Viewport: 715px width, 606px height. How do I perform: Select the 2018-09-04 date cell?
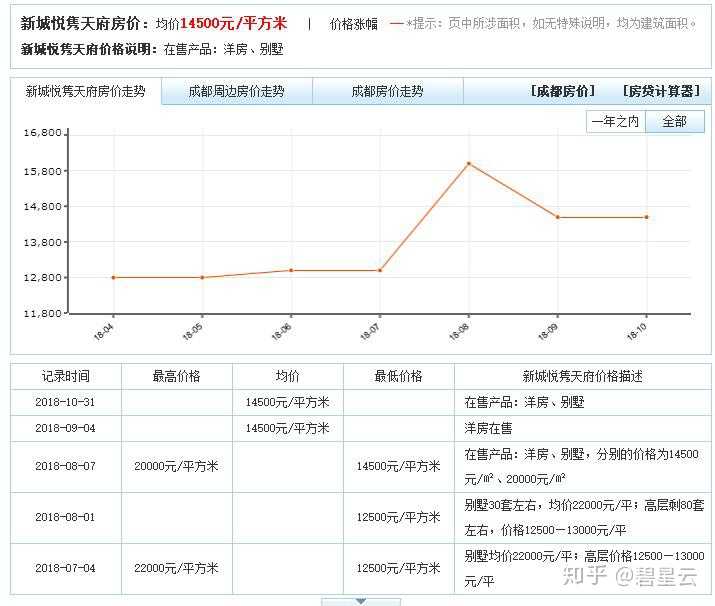coord(65,428)
